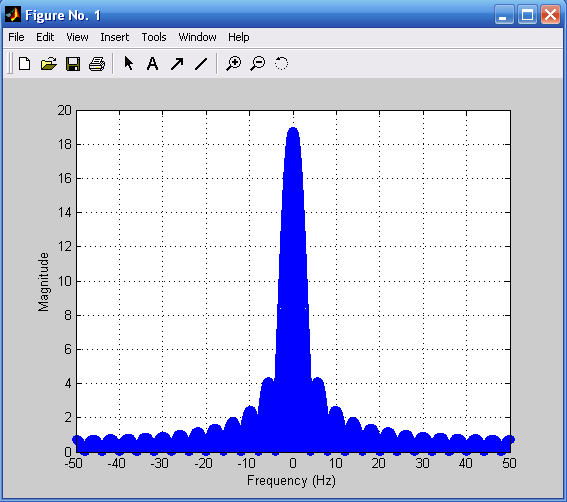Open the Tools menu

pyautogui.click(x=154, y=37)
